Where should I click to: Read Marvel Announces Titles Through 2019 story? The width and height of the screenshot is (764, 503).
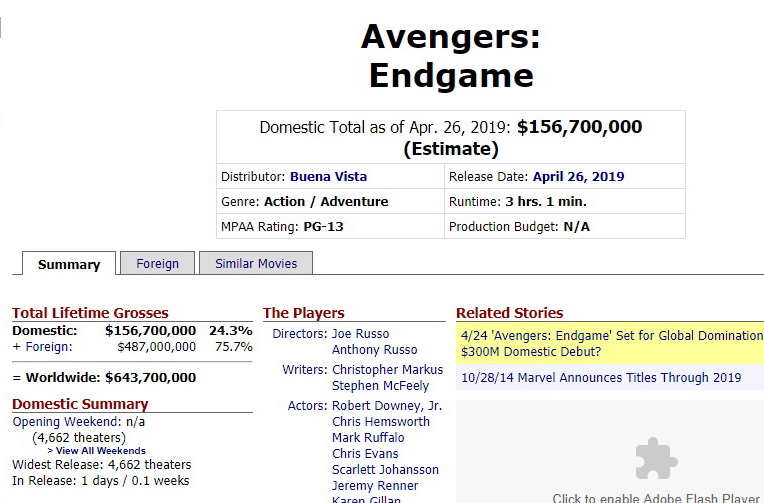click(x=601, y=378)
